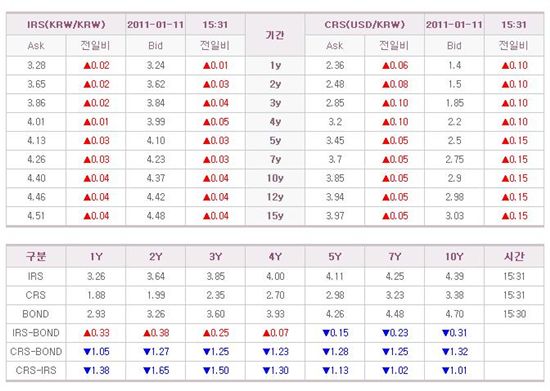The height and width of the screenshot is (391, 550).
Task: Select the 1y period row label
Action: (x=275, y=66)
